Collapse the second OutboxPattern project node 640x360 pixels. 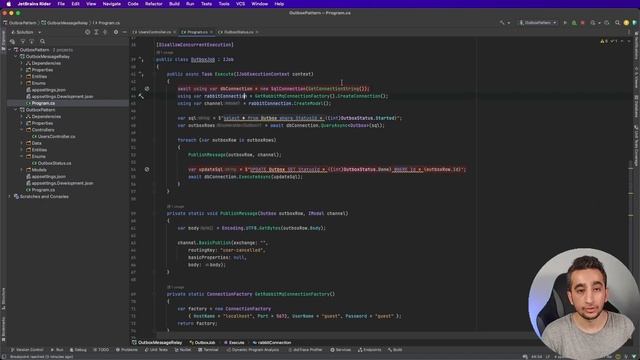16,110
